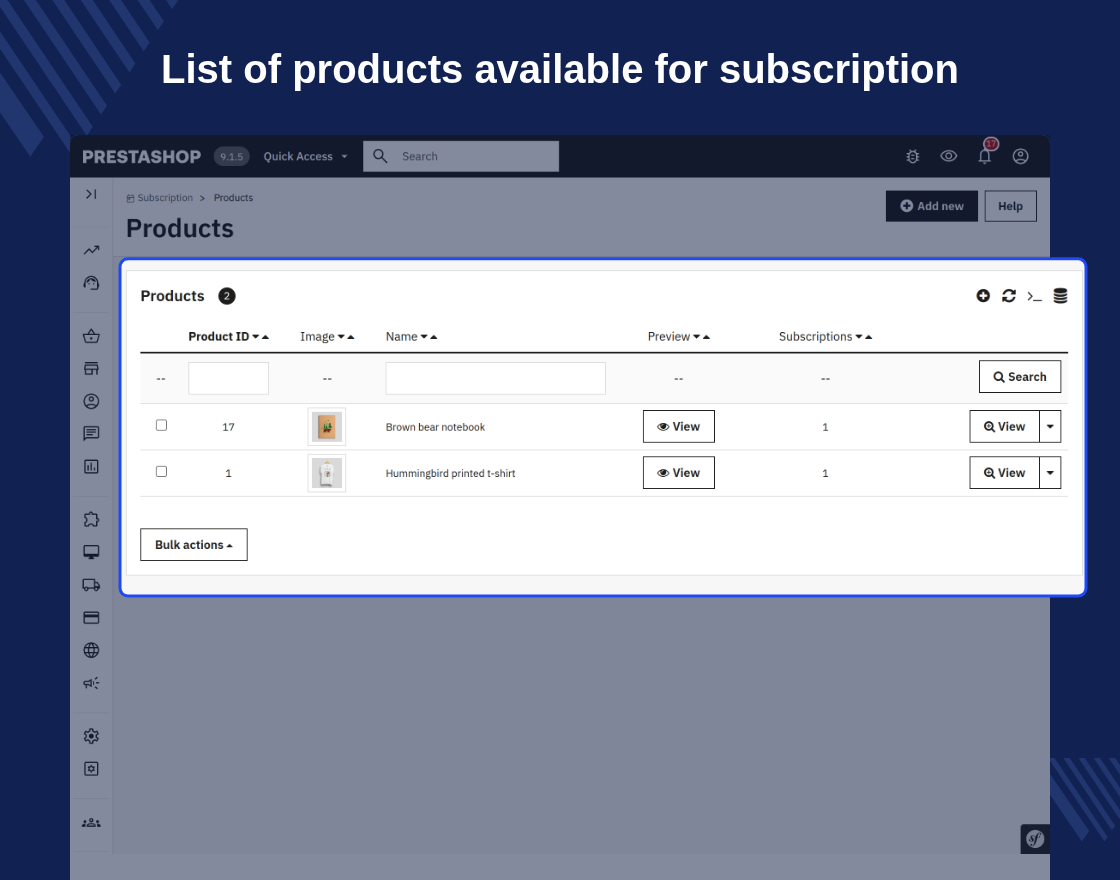
Task: Expand the sidebar menu toggle
Action: 91,194
